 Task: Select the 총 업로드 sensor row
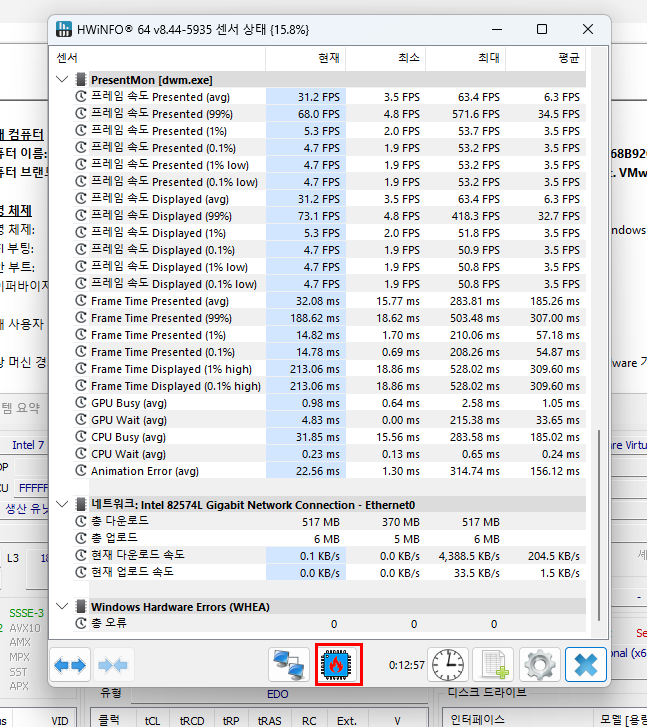point(329,539)
